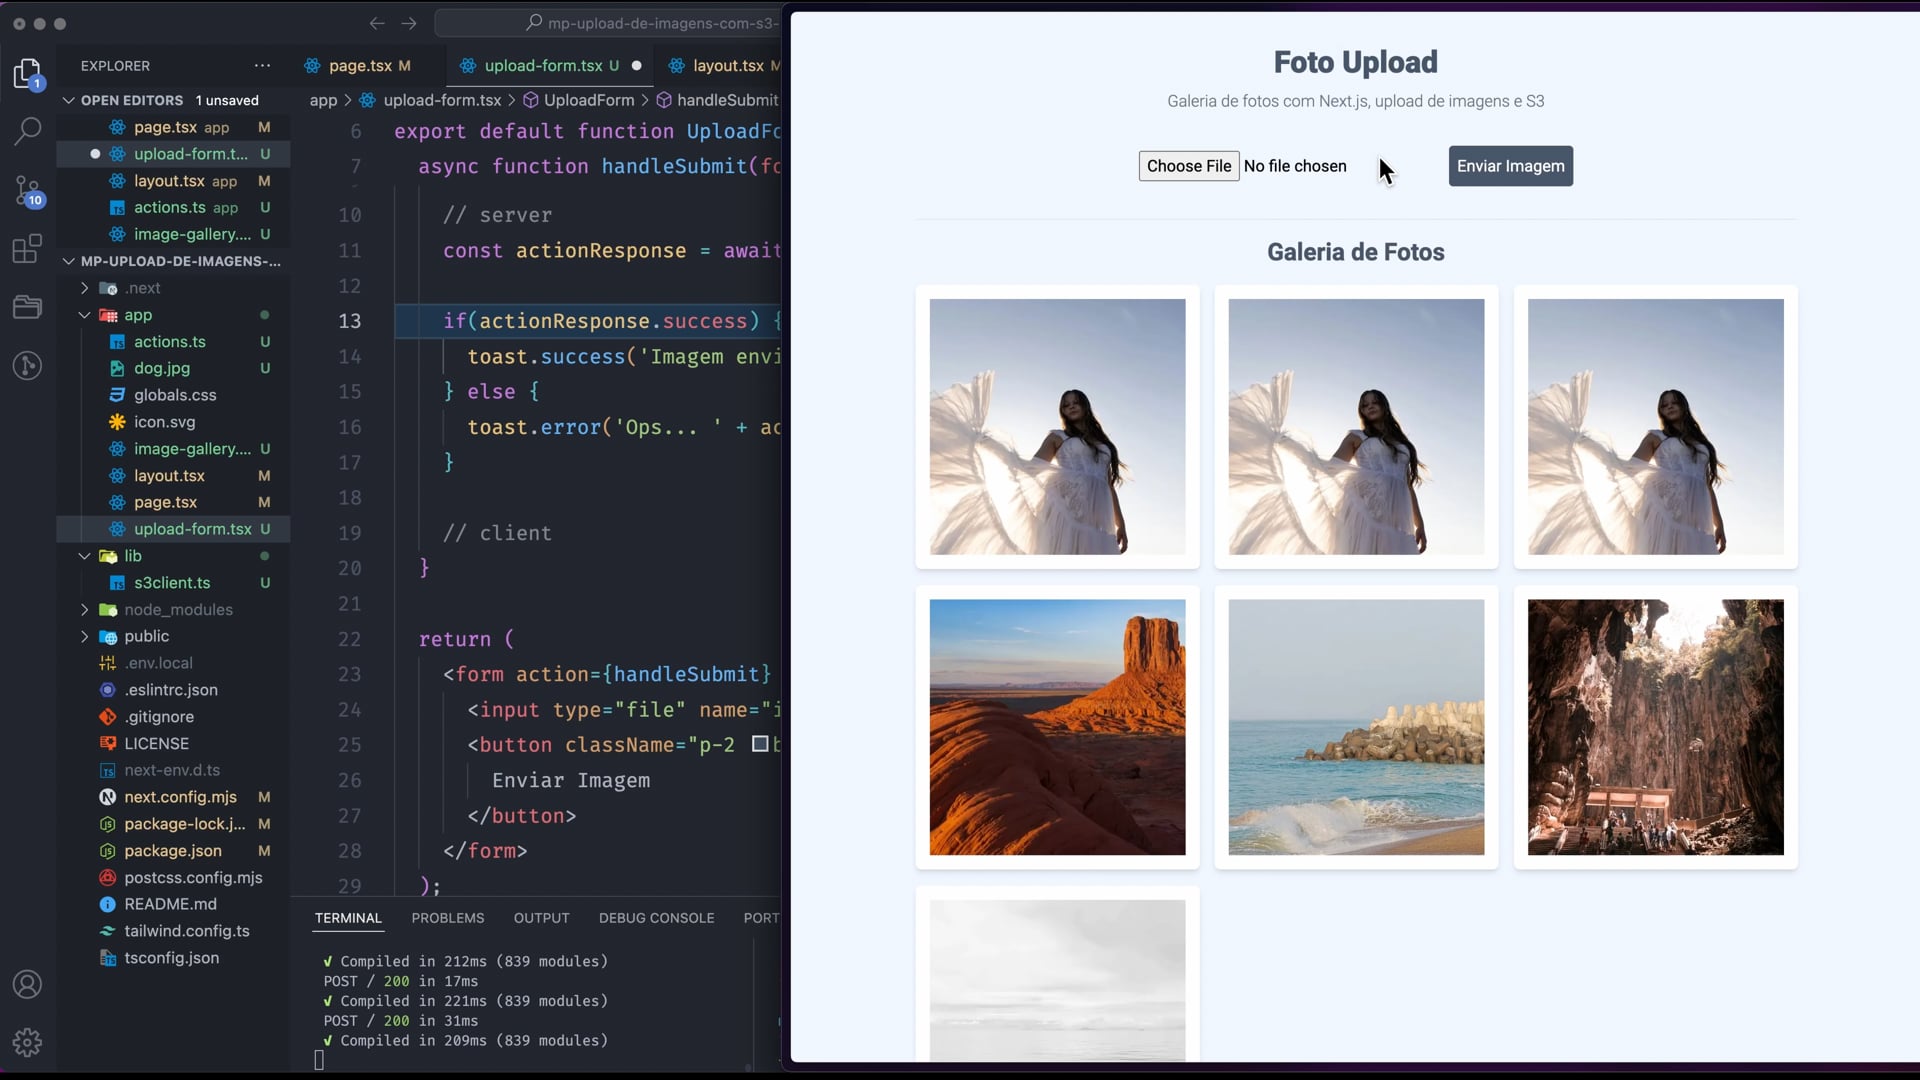1920x1080 pixels.
Task: Open the Manage gear icon
Action: click(x=27, y=1043)
